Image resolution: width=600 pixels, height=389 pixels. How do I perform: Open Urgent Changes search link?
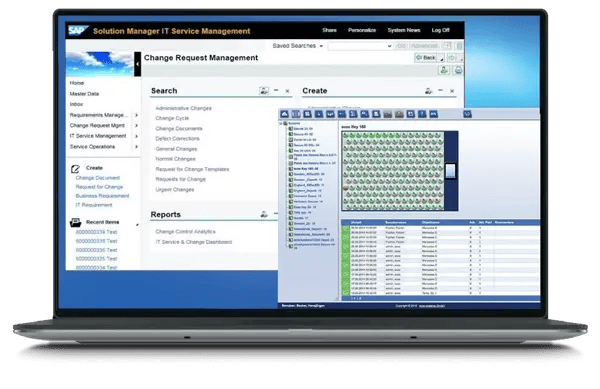point(174,189)
